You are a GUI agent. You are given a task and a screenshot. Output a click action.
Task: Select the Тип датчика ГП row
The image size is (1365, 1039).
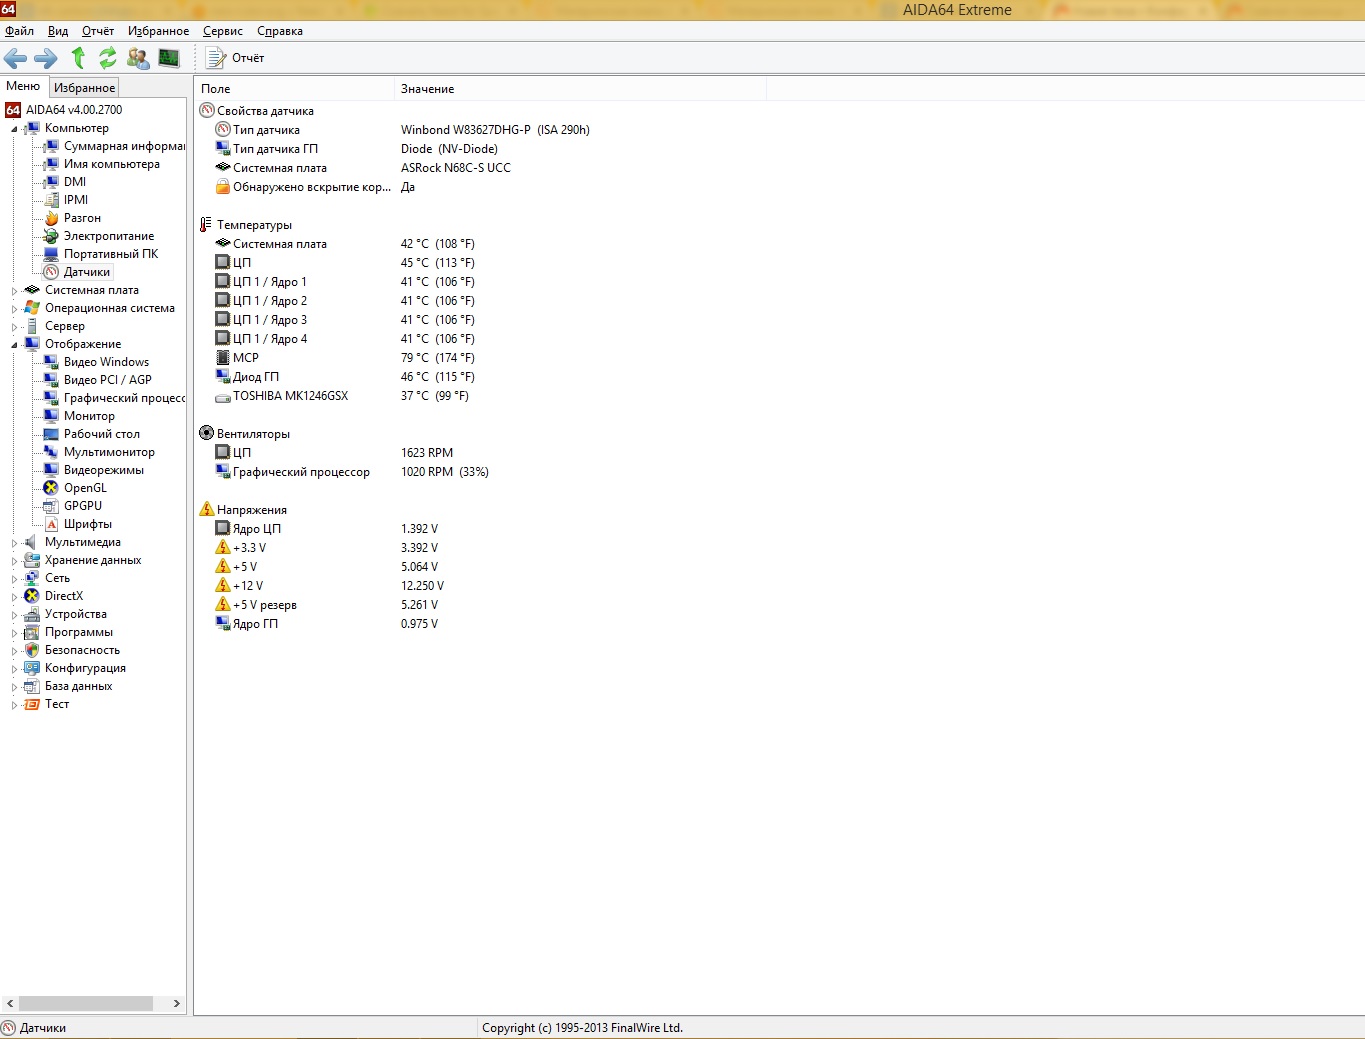(x=357, y=149)
